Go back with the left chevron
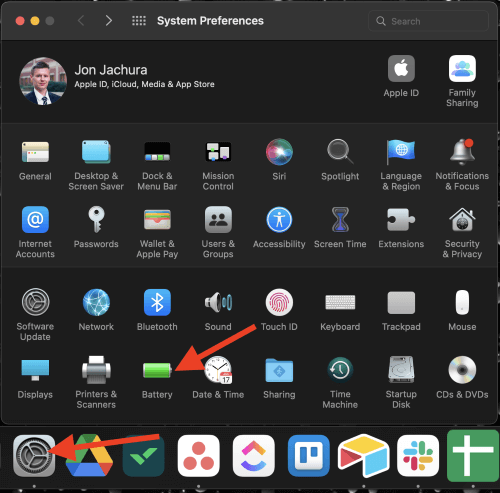This screenshot has width=500, height=493. (81, 21)
